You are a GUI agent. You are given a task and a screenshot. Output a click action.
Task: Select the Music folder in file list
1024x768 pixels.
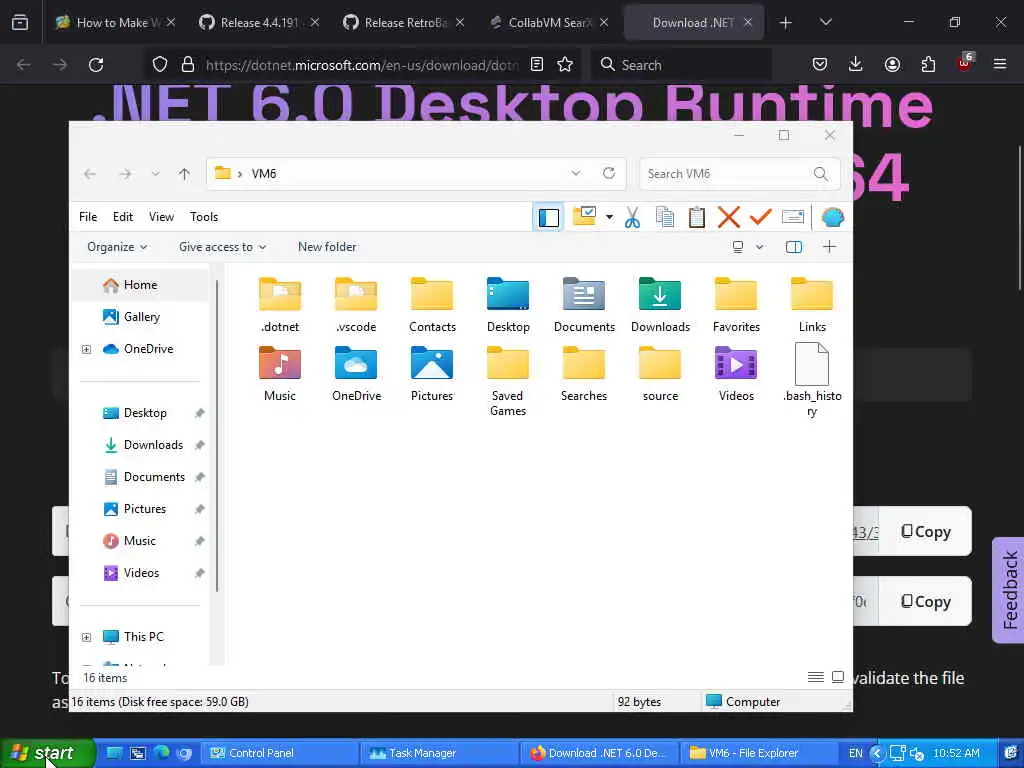pyautogui.click(x=280, y=374)
